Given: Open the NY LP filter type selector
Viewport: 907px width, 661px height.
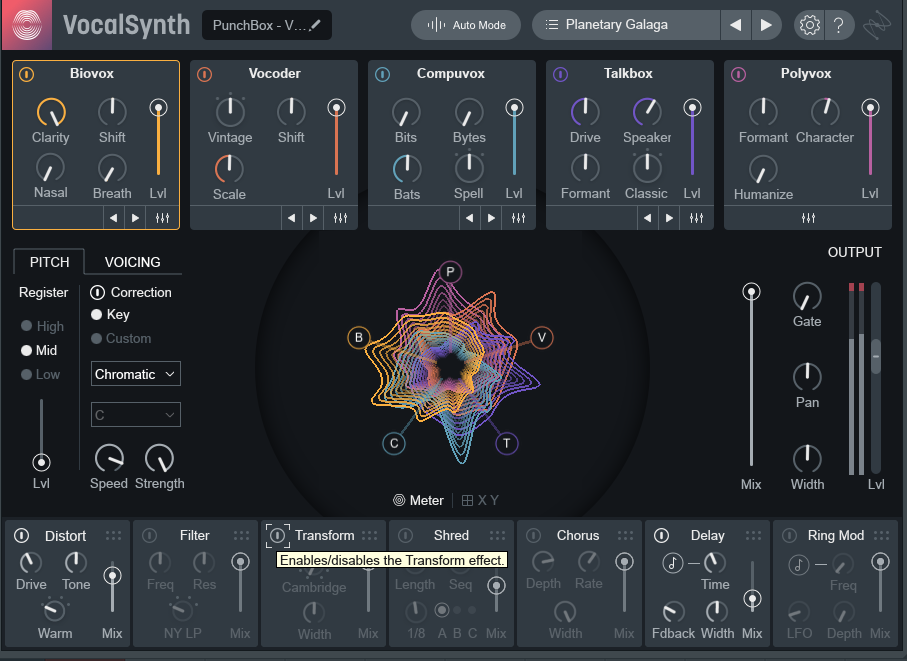Looking at the screenshot, I should (x=182, y=633).
